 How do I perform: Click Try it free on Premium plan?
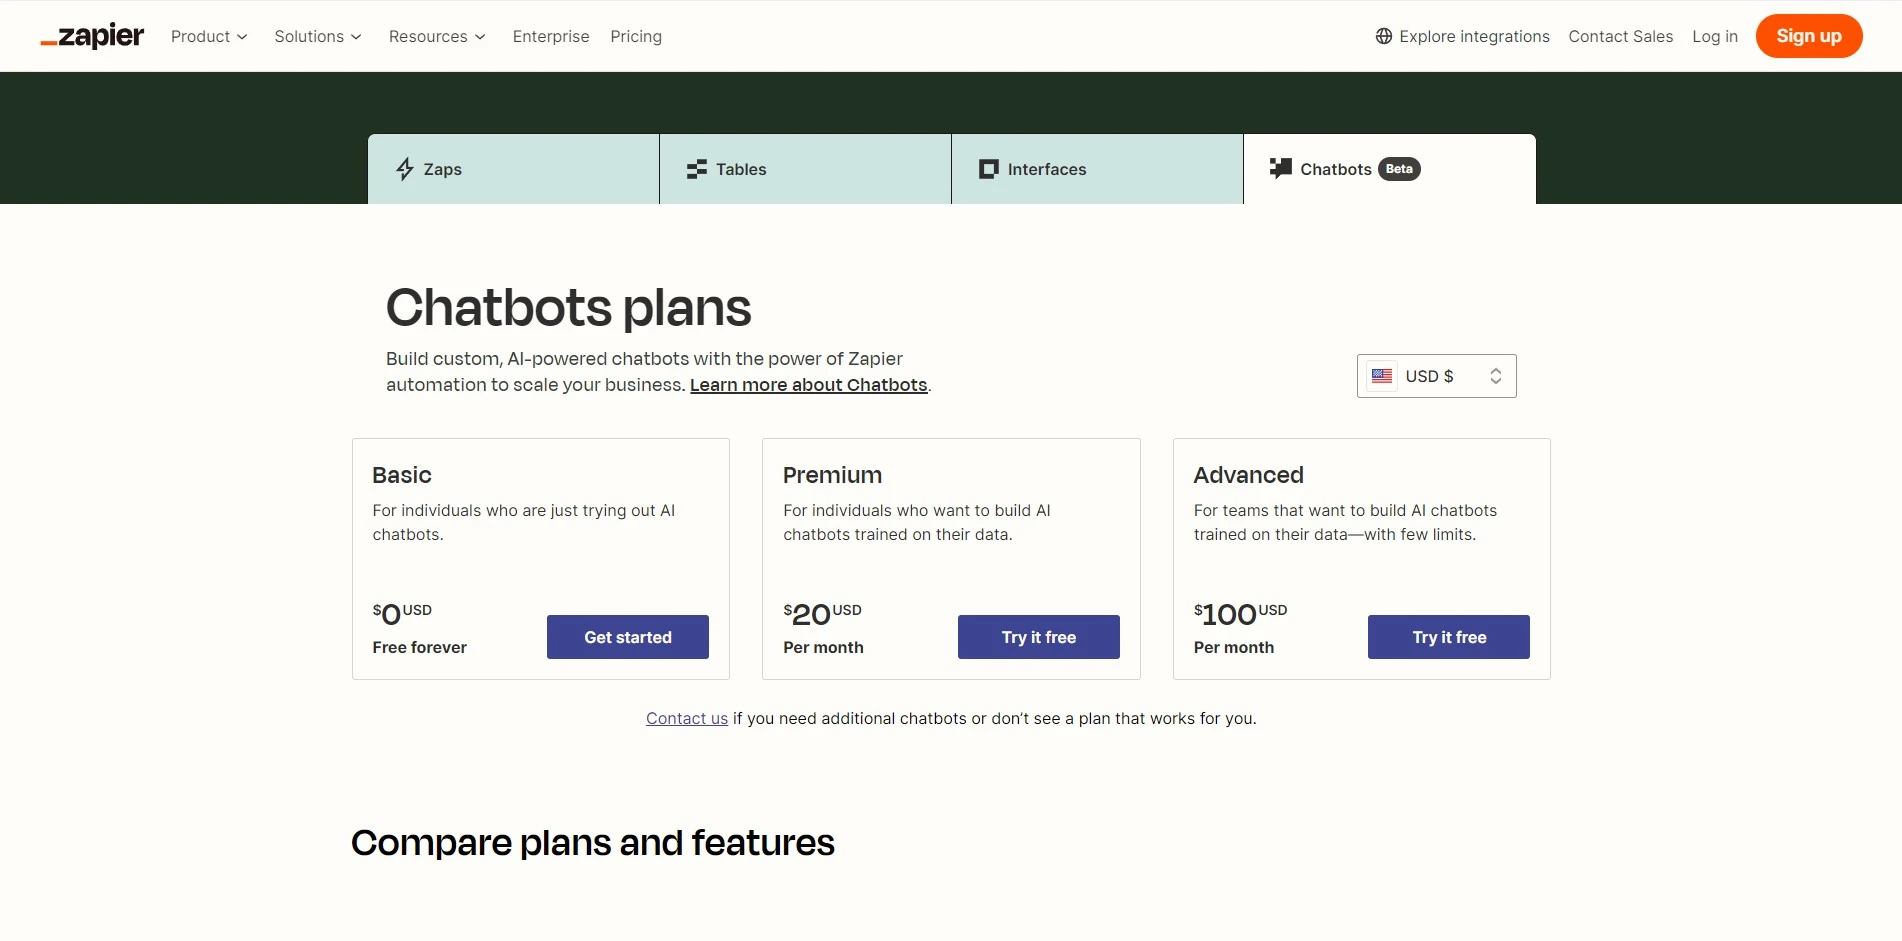coord(1039,637)
